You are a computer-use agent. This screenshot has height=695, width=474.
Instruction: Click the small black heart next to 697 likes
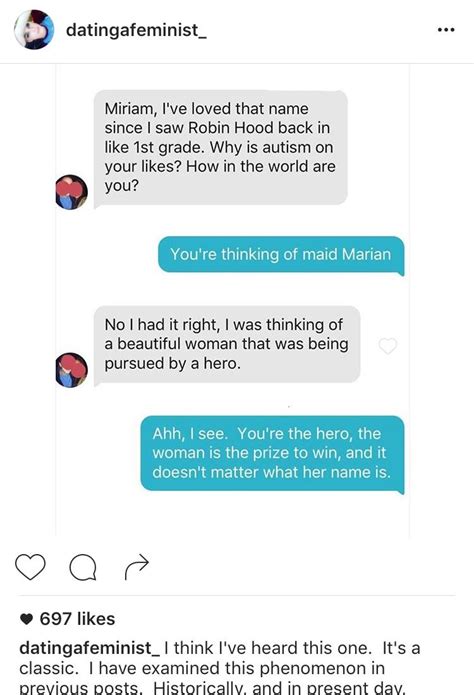click(27, 619)
